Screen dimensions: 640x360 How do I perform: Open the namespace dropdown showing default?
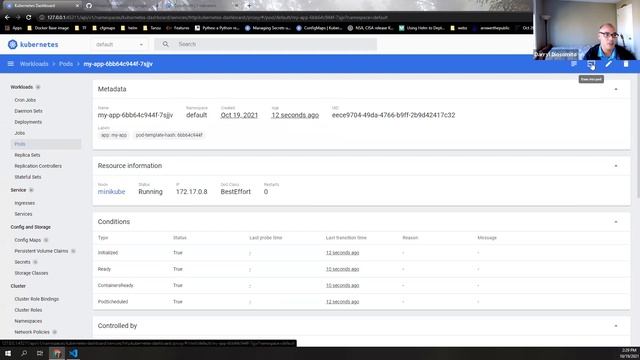119,44
